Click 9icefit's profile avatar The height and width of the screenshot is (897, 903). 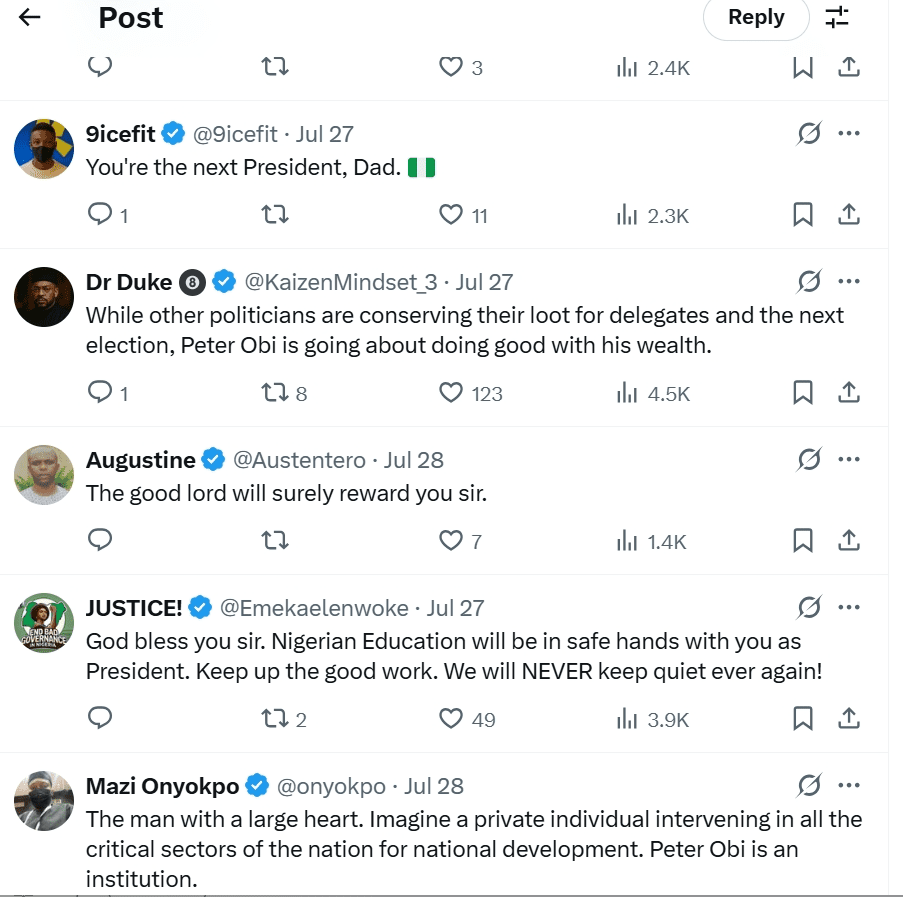[44, 149]
